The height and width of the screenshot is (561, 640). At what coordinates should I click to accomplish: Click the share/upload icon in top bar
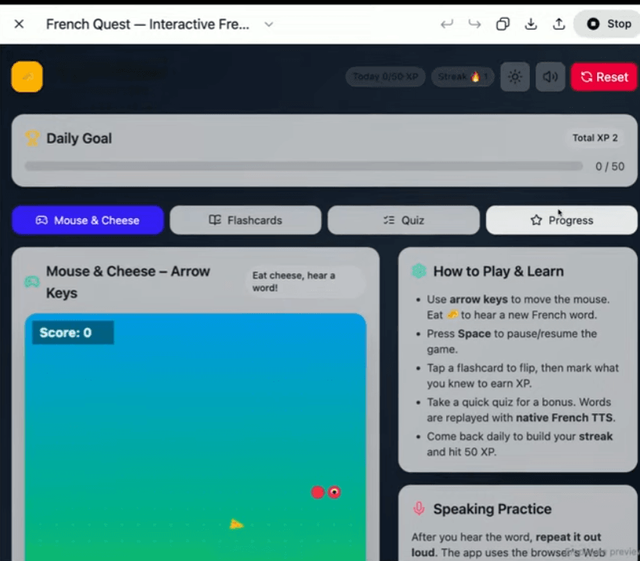559,24
